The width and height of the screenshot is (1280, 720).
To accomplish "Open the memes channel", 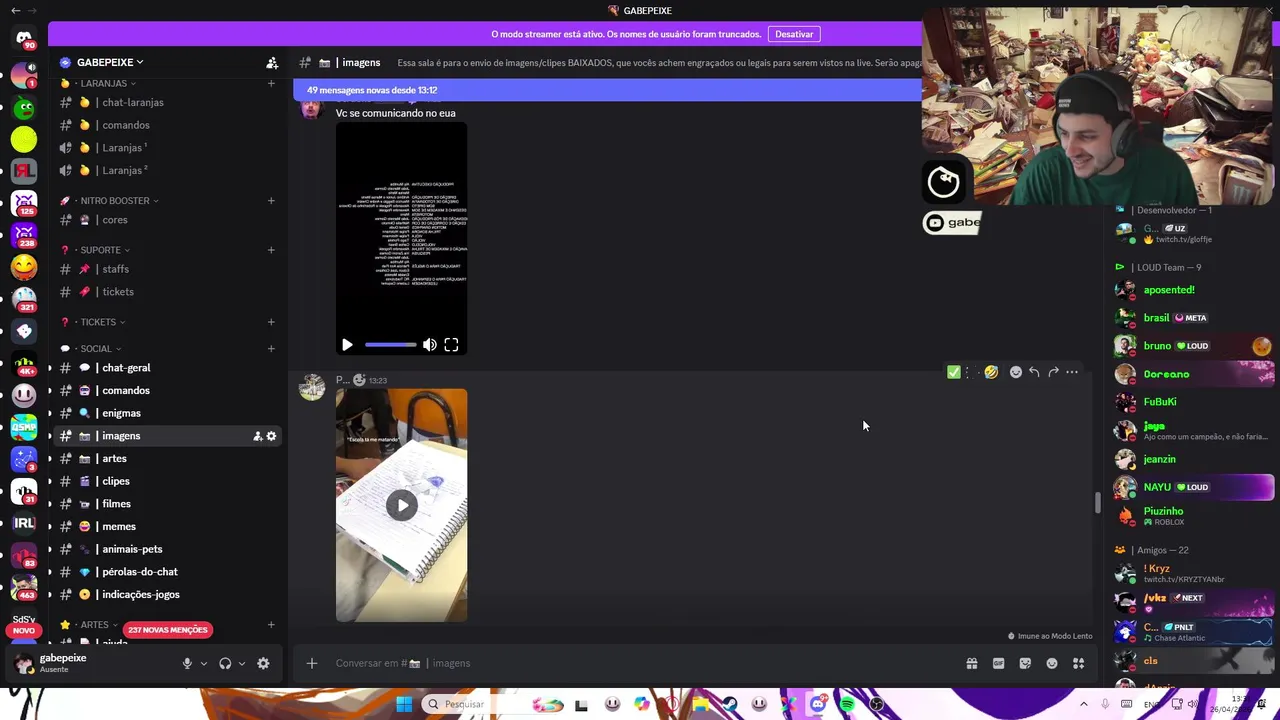I will [x=168, y=526].
